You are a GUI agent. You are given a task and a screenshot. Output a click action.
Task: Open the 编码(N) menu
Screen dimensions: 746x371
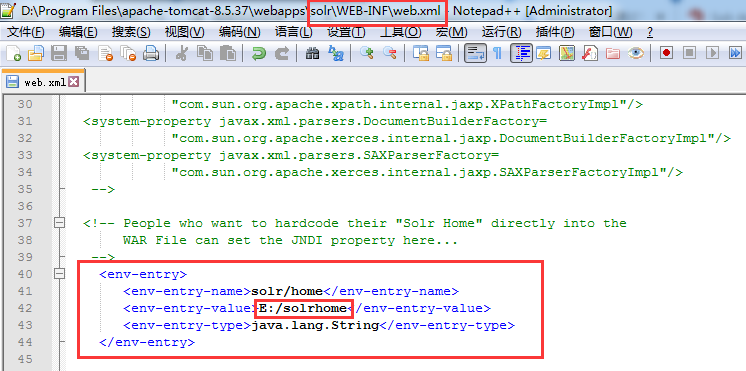[239, 32]
